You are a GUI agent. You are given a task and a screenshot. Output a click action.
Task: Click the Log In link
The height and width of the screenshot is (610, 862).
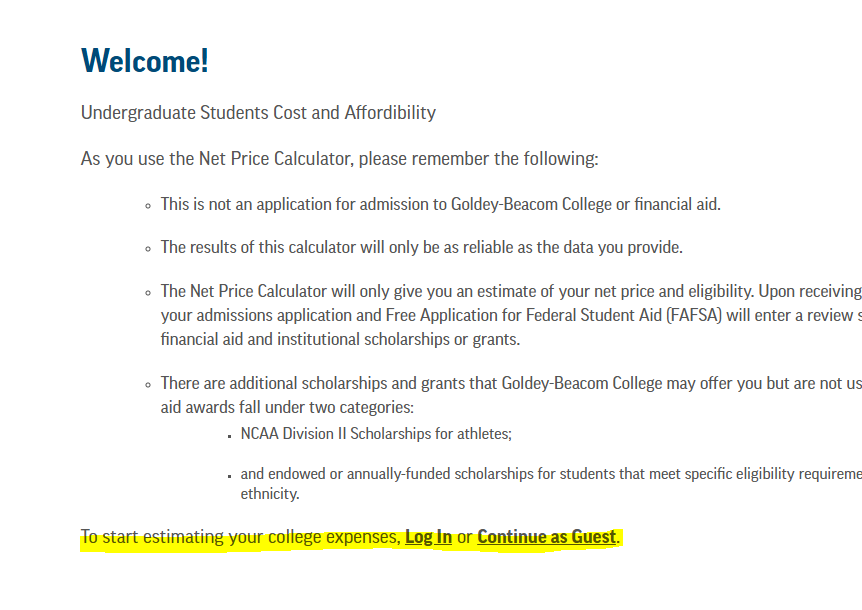pos(428,537)
